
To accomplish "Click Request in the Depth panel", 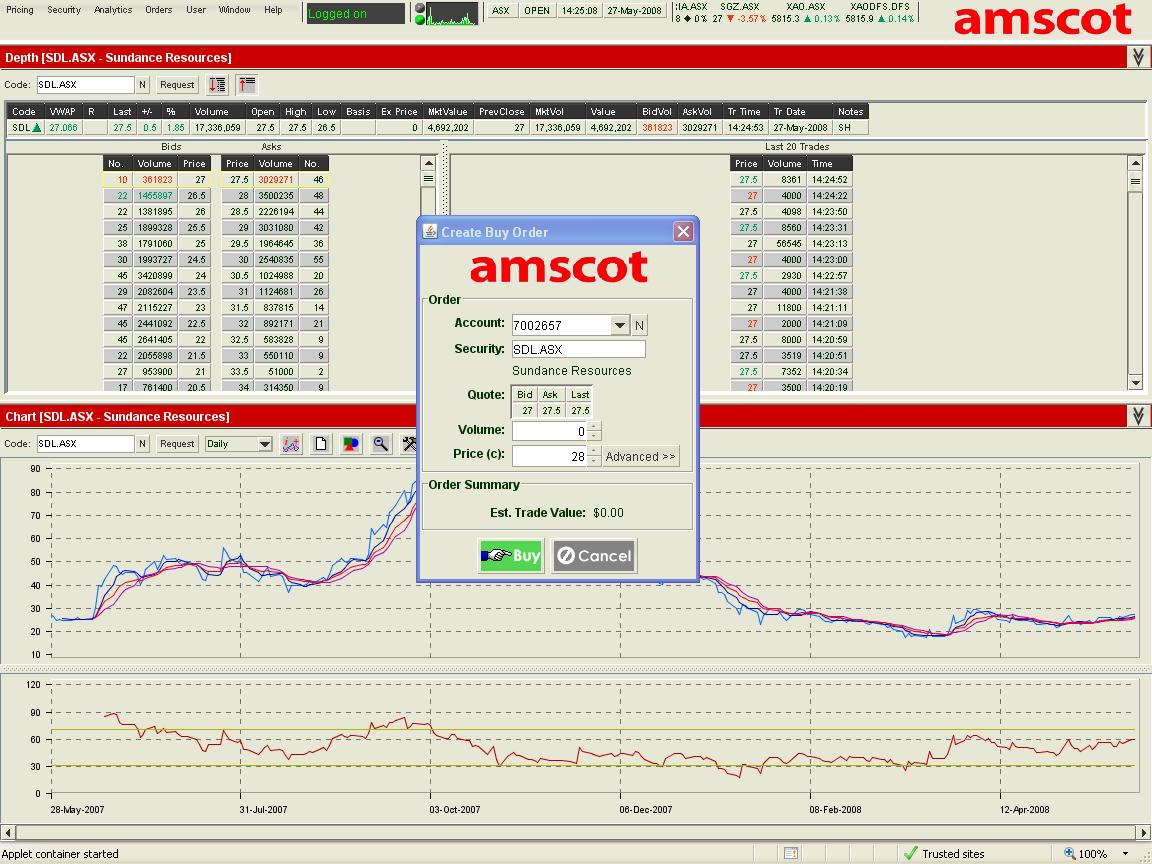I will [x=177, y=84].
